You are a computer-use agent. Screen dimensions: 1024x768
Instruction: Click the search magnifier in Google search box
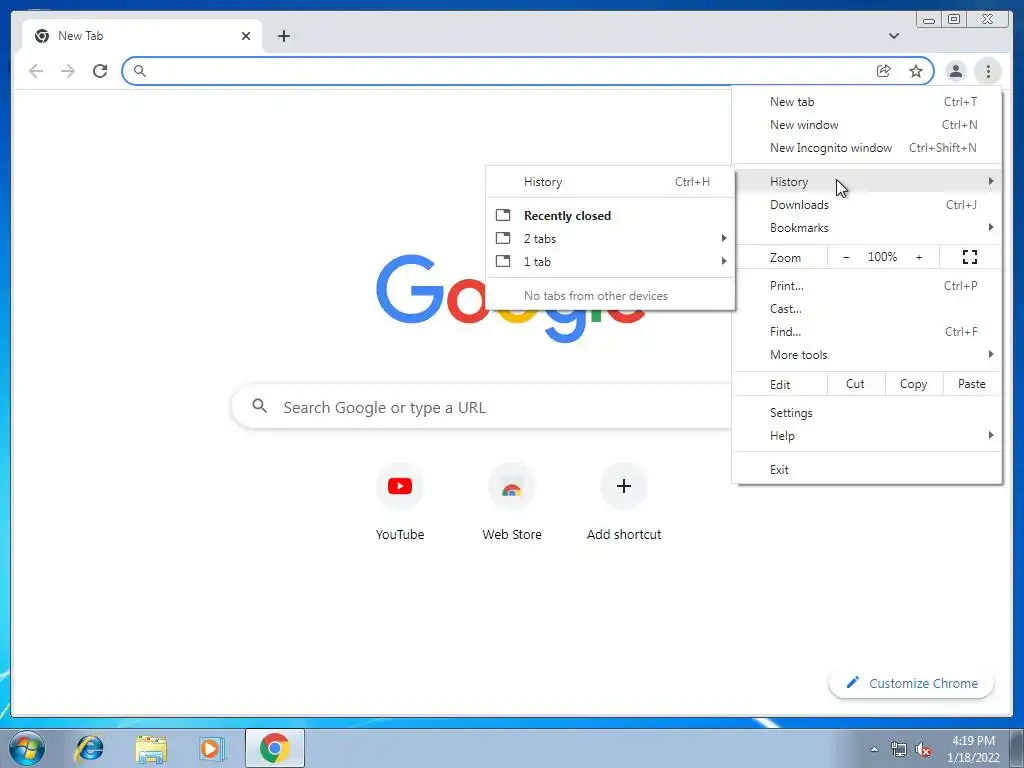[x=259, y=406]
